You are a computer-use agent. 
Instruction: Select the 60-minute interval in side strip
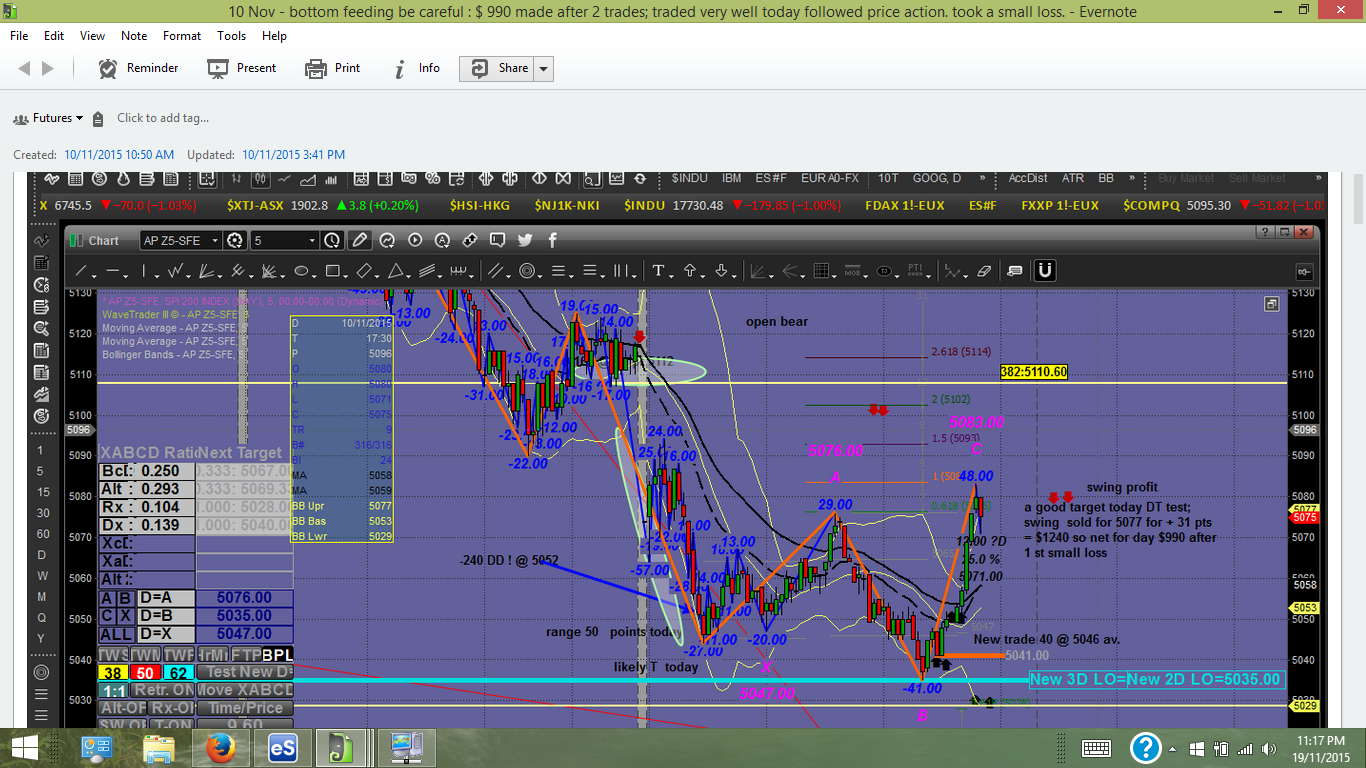[41, 534]
